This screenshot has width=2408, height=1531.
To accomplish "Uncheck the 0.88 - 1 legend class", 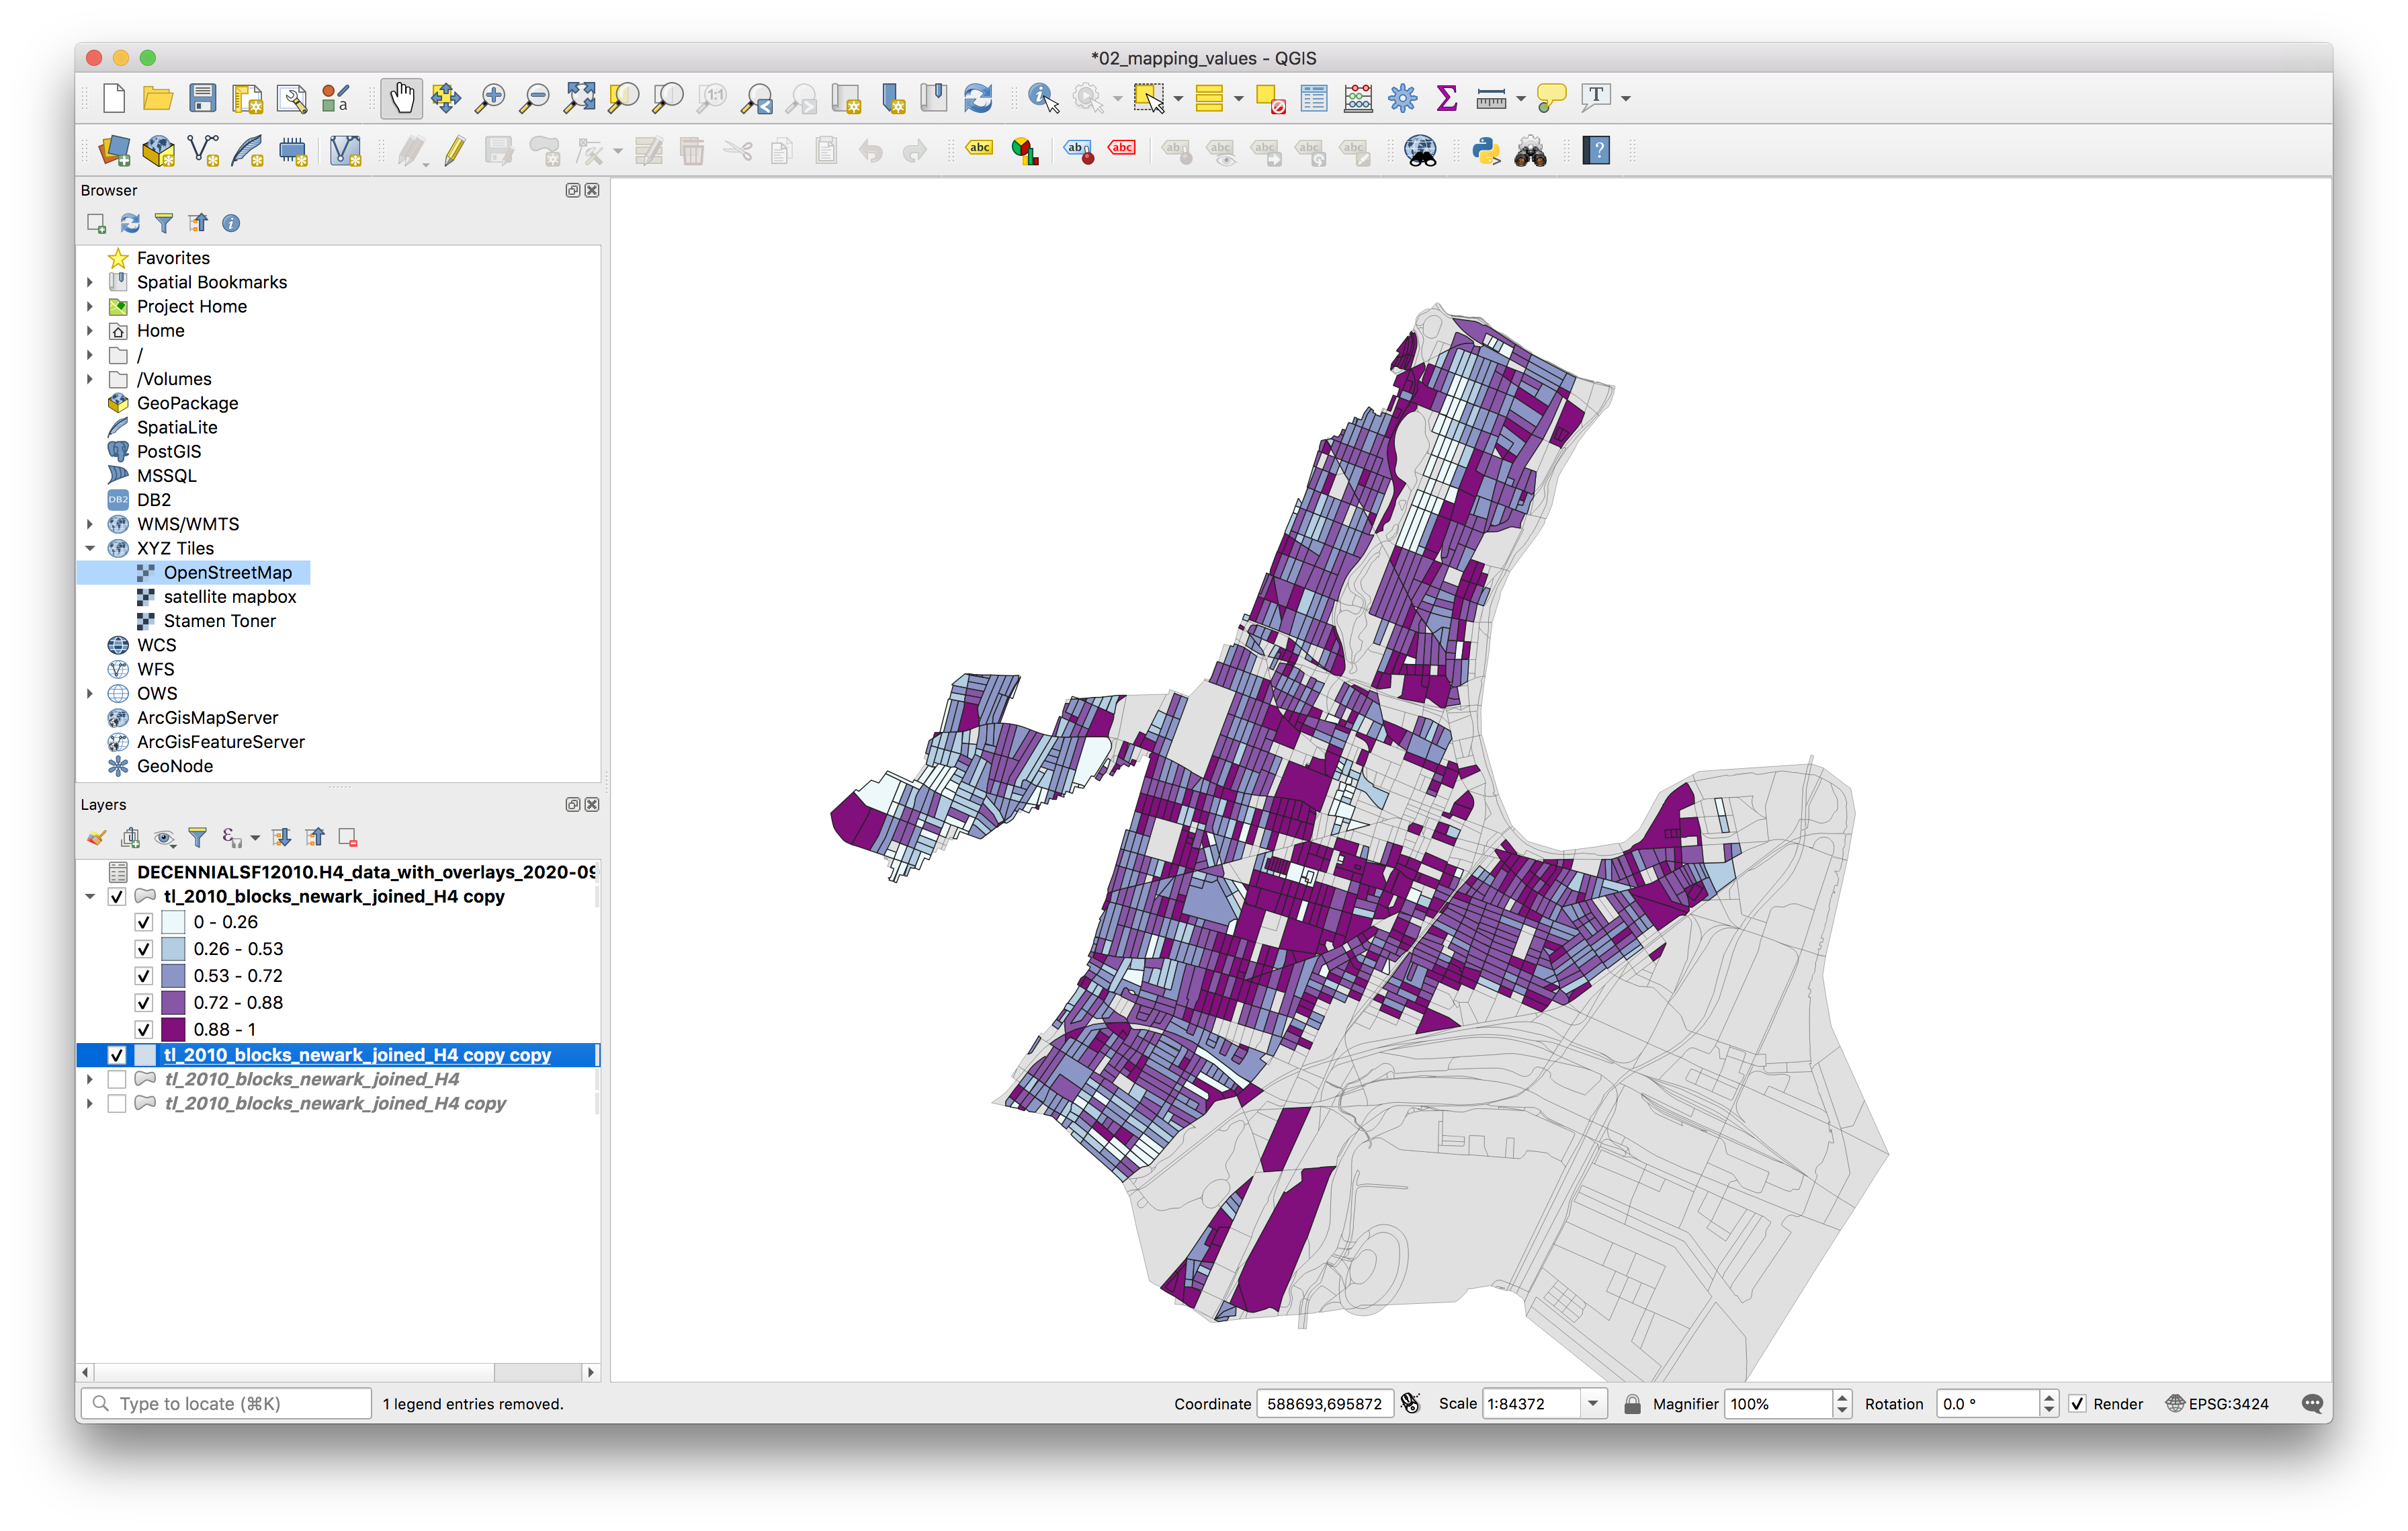I will (144, 1029).
